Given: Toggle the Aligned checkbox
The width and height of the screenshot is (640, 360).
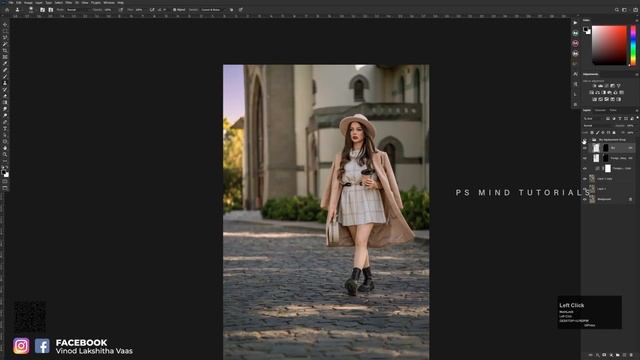Looking at the screenshot, I should point(175,9).
